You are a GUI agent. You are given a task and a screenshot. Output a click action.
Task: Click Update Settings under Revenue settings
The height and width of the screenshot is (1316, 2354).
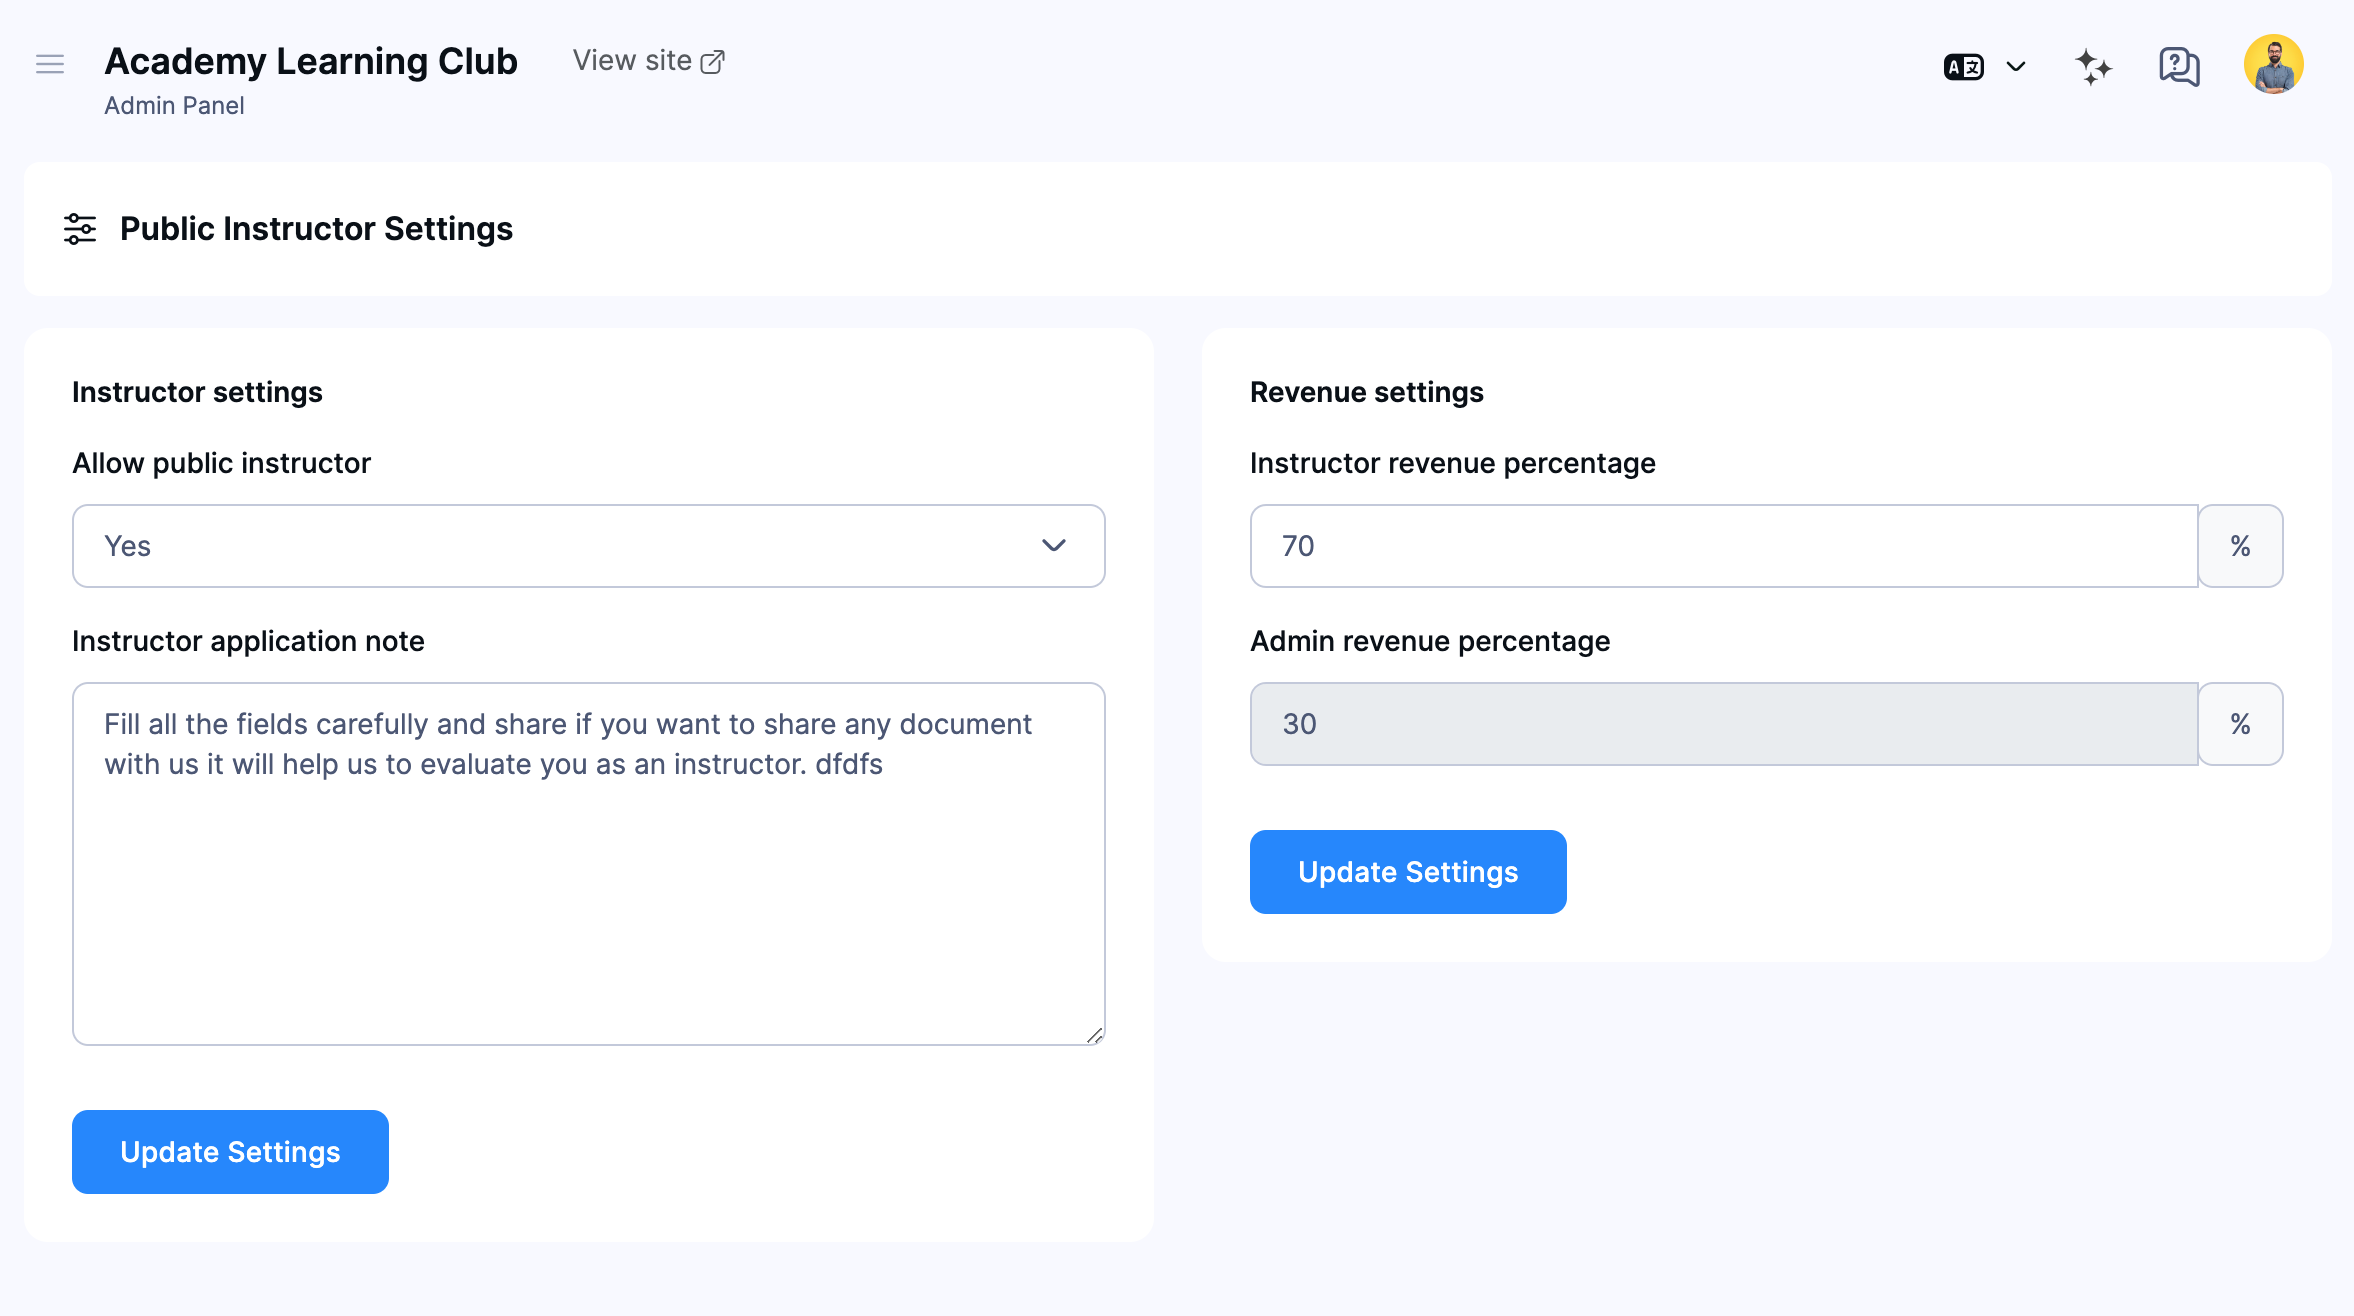(1407, 871)
